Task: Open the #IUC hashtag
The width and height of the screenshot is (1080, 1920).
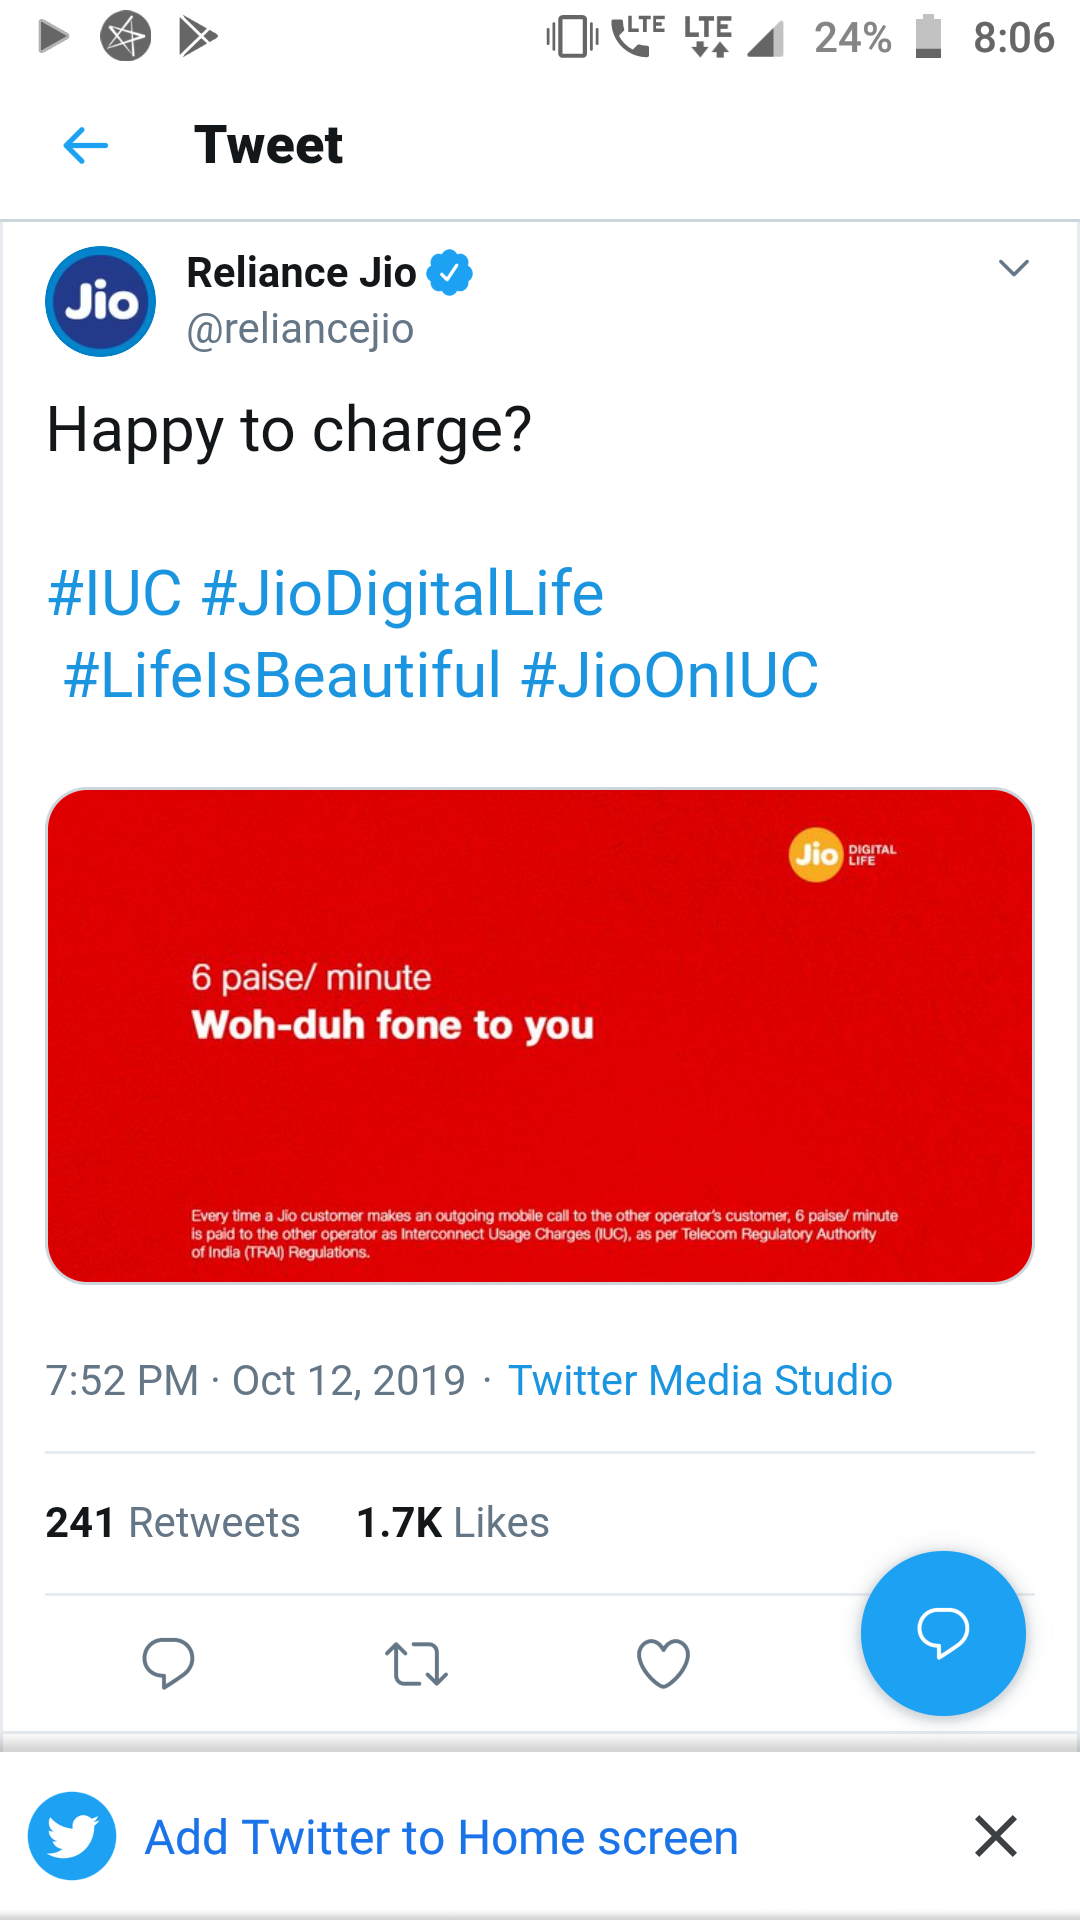Action: coord(115,593)
